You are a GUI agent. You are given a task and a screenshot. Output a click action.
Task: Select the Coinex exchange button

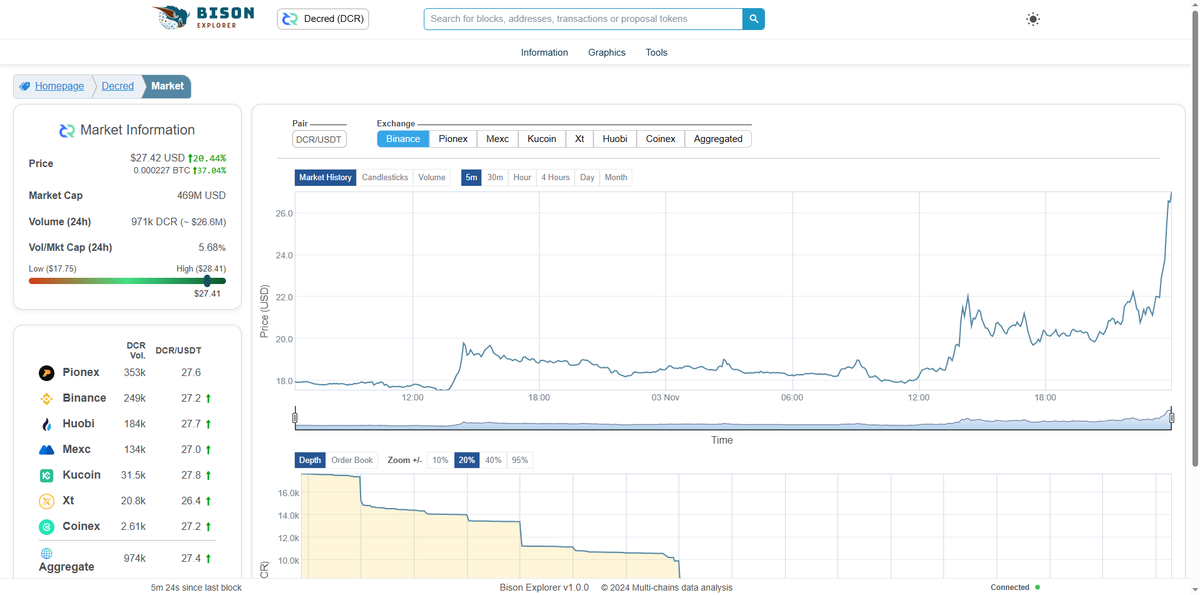661,139
